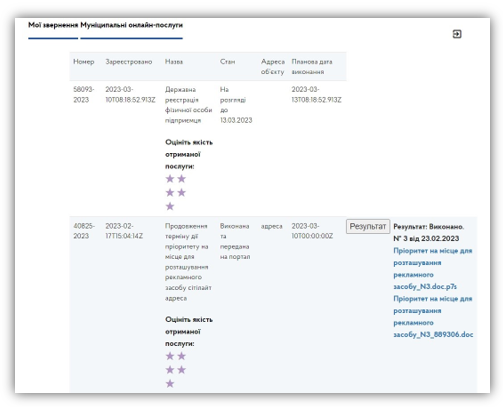This screenshot has width=503, height=407.
Task: Select the fourth star for application 40825-2023
Action: tap(182, 370)
